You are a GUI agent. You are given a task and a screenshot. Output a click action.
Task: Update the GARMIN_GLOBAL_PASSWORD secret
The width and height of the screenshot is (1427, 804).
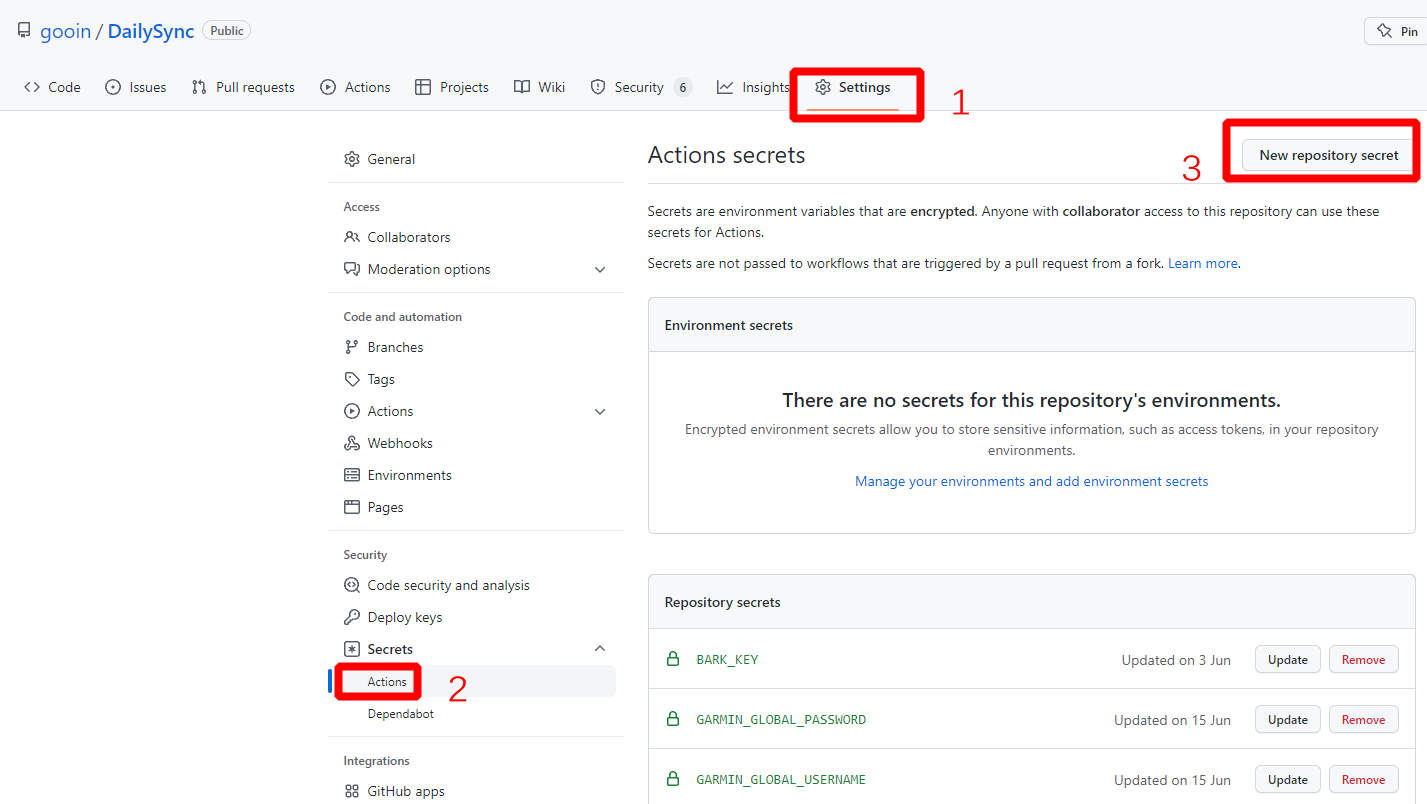pos(1288,719)
